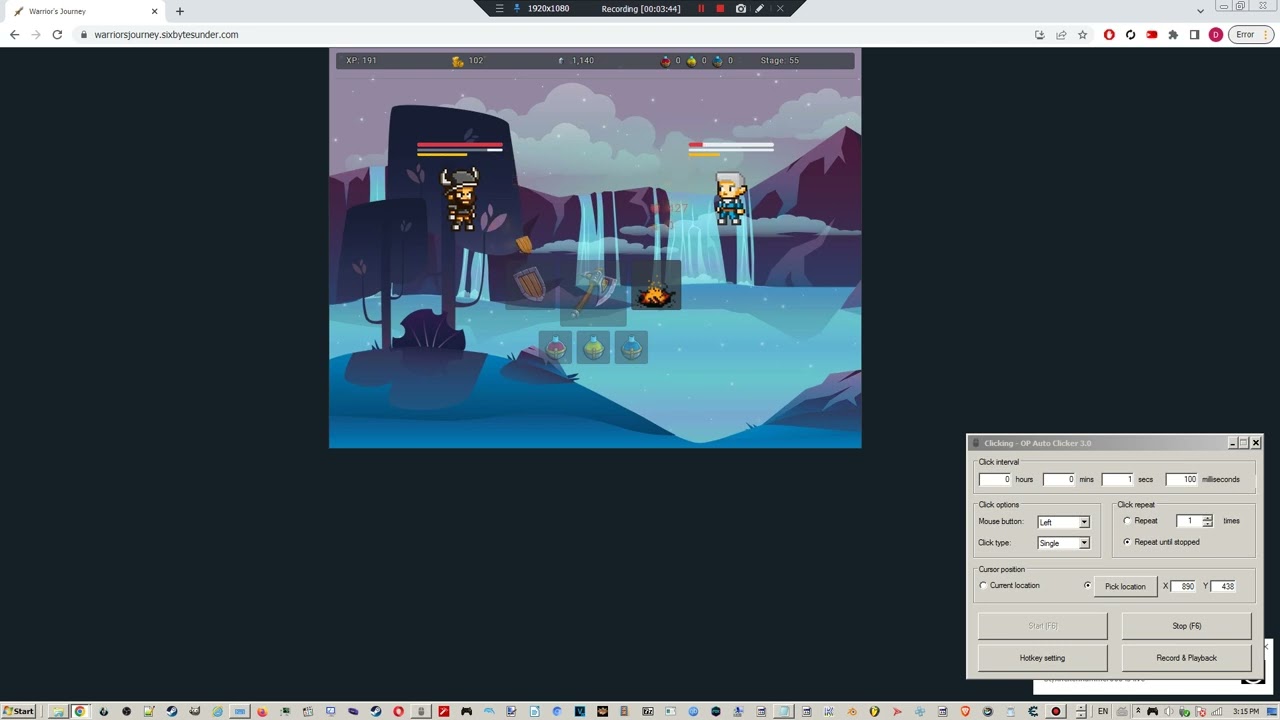Click the 3:15 PM system clock
1280x720 pixels.
[1246, 711]
